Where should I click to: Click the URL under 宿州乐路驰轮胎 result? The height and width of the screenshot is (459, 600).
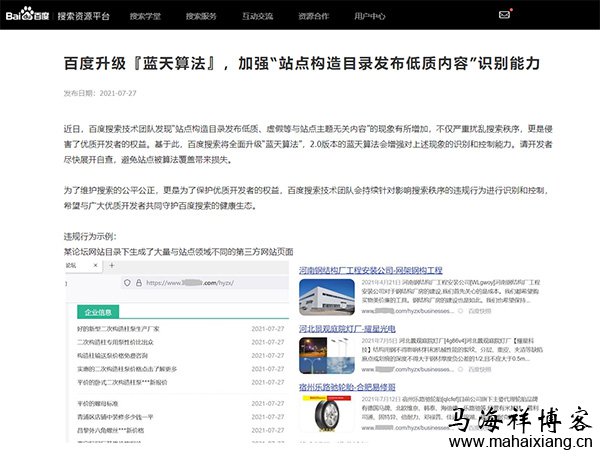[x=406, y=428]
